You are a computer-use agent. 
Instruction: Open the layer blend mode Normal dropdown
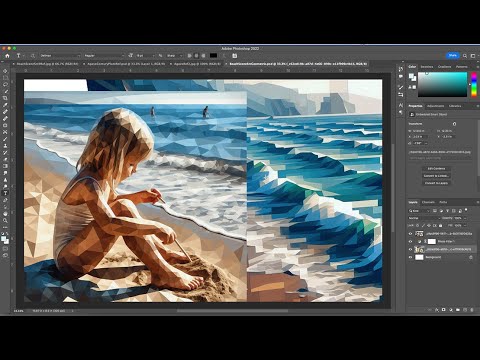[424, 218]
